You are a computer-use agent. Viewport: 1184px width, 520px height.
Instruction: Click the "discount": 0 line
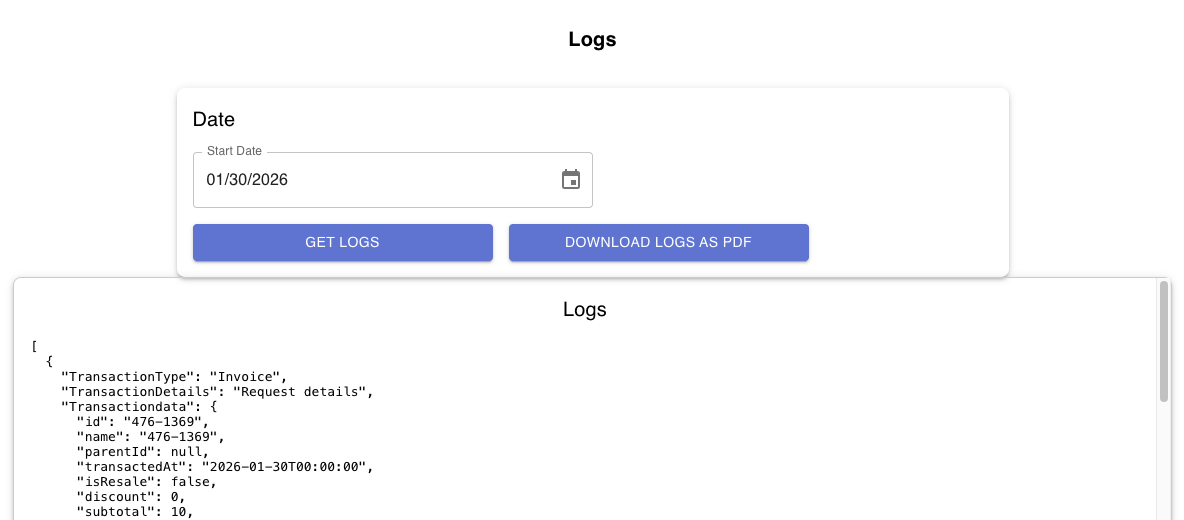(131, 497)
